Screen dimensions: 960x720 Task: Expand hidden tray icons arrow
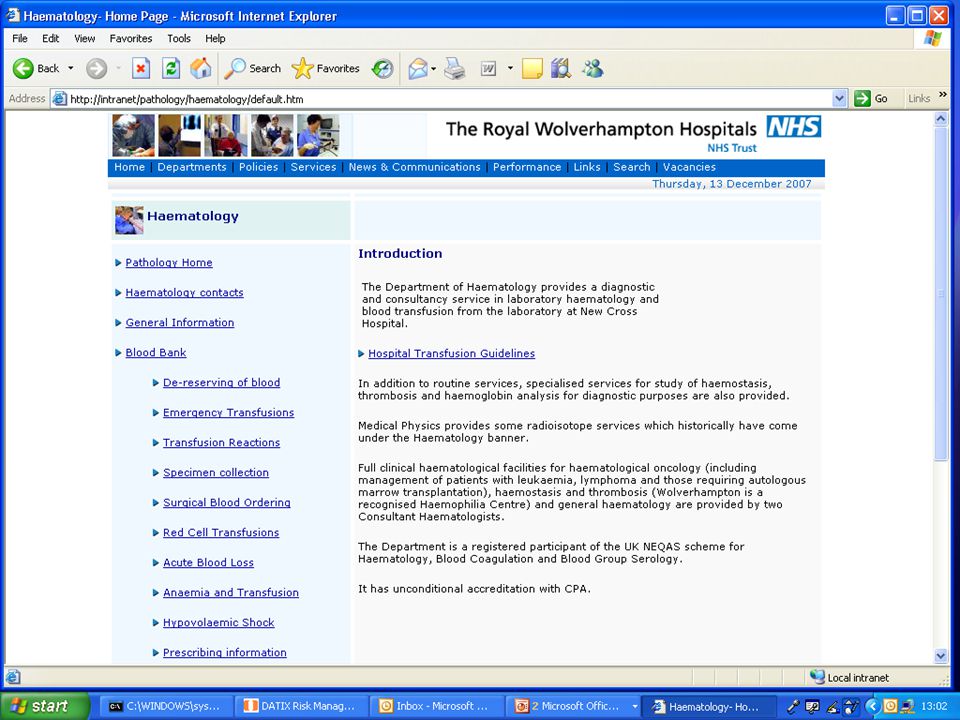pyautogui.click(x=873, y=706)
